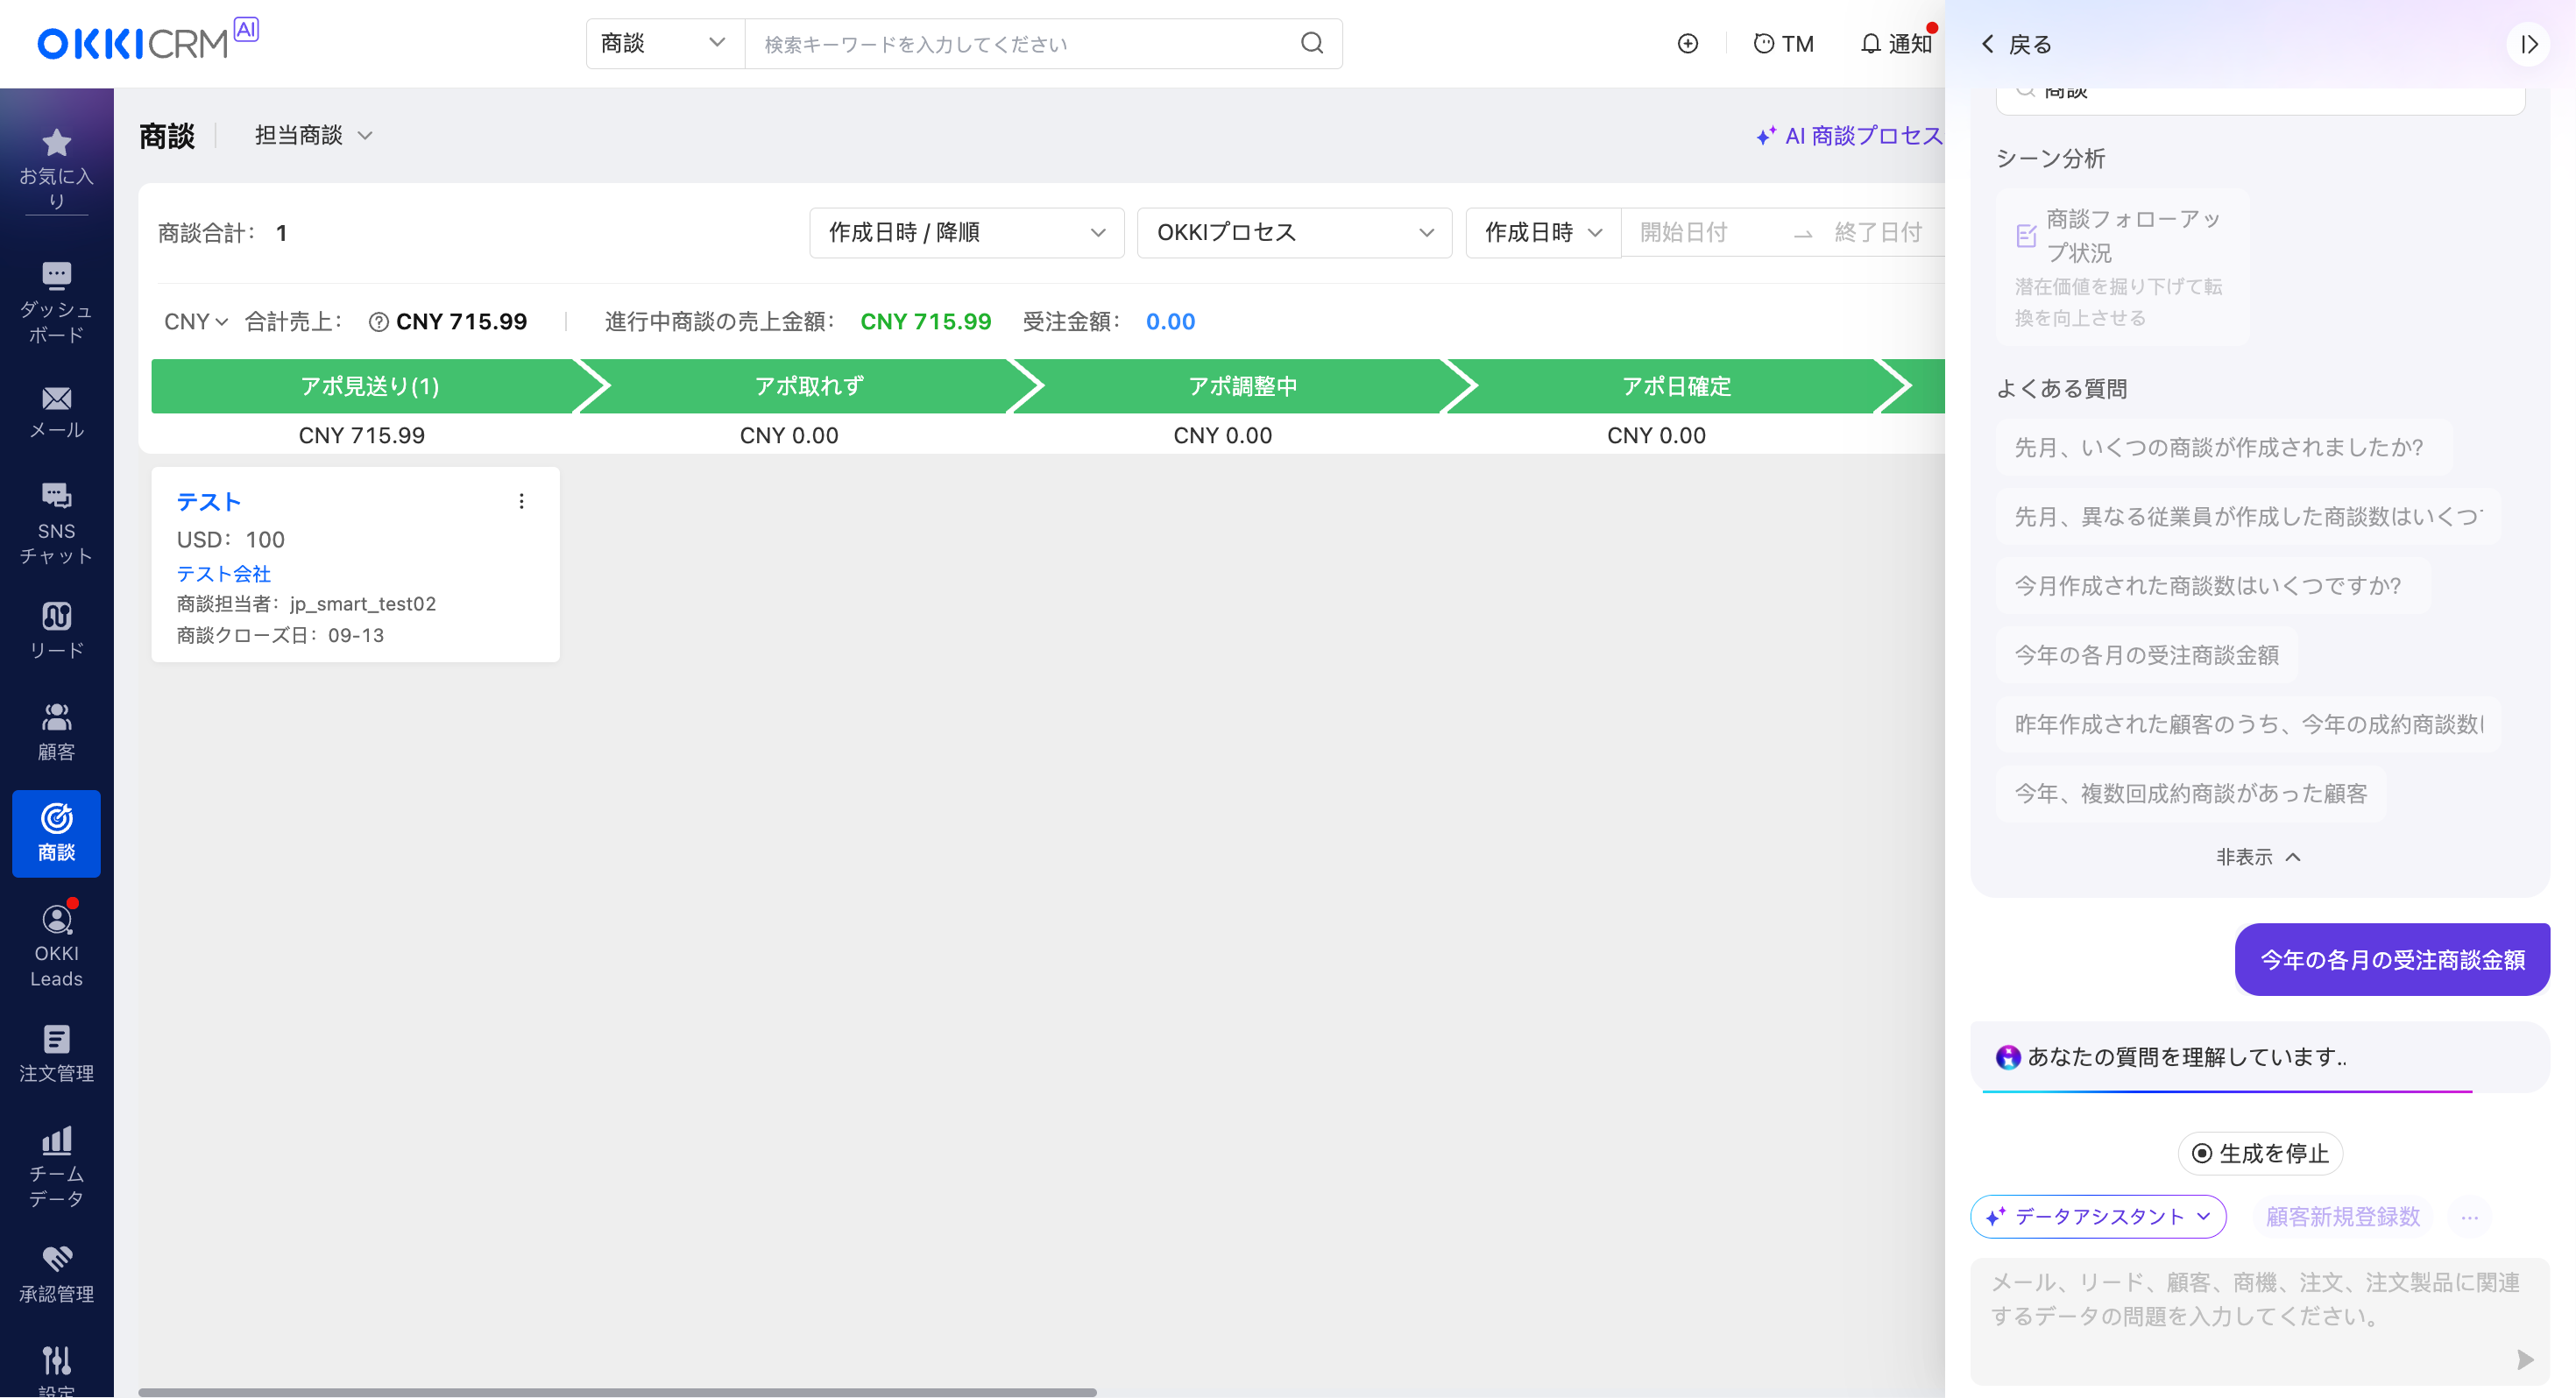2576x1398 pixels.
Task: Click the help icon beside 合計売上
Action: (378, 322)
